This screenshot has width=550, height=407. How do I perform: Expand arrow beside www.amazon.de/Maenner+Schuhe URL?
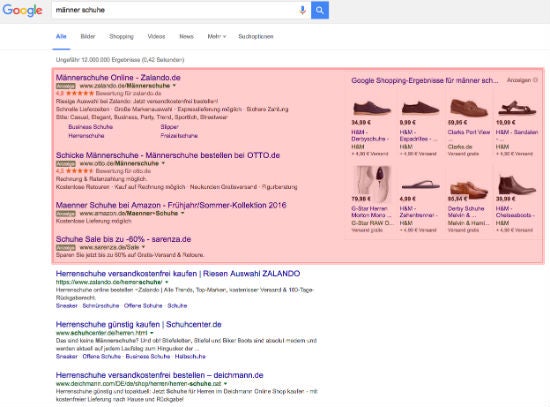coord(182,213)
